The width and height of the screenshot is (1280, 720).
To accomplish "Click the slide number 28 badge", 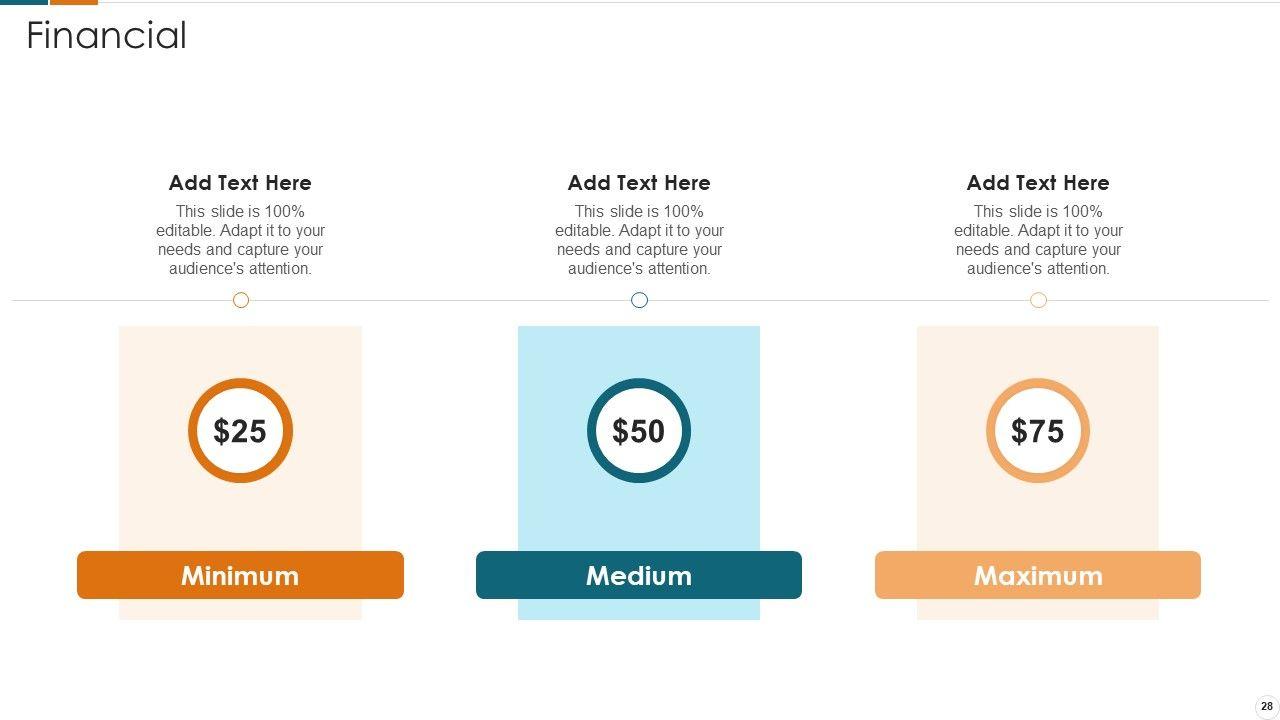I will [x=1267, y=706].
